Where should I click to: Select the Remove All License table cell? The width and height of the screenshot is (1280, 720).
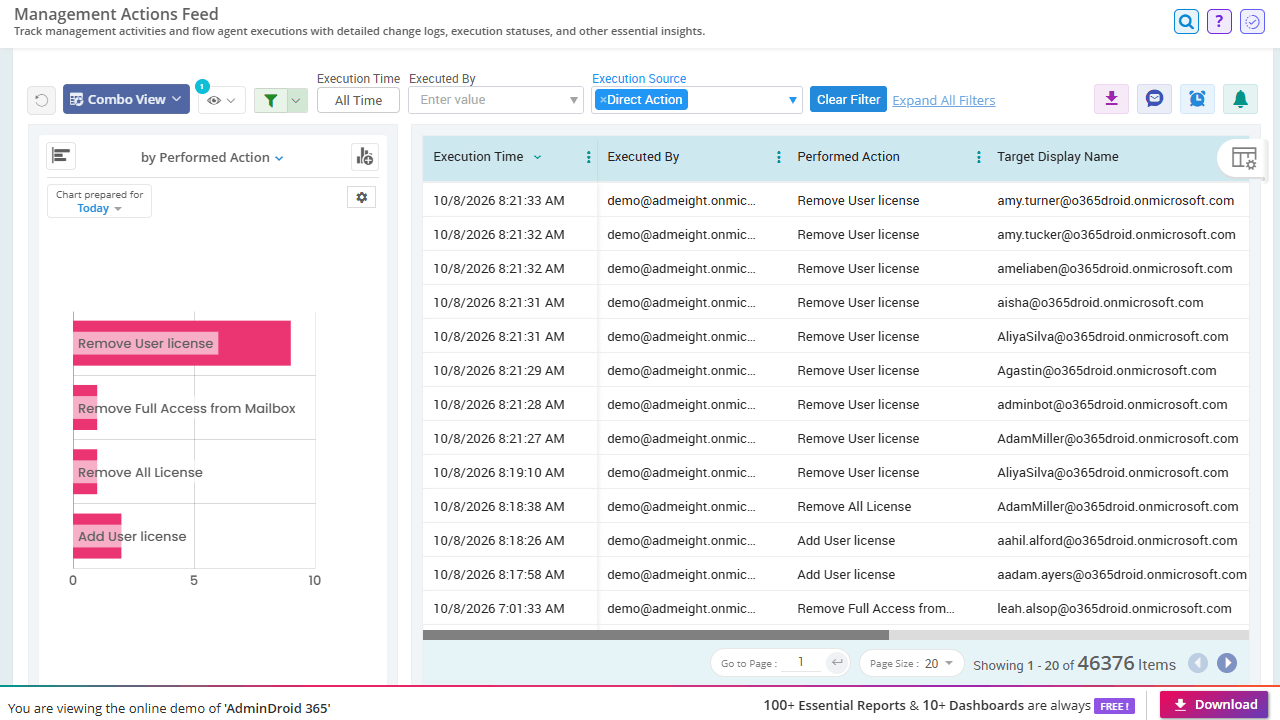[x=854, y=506]
